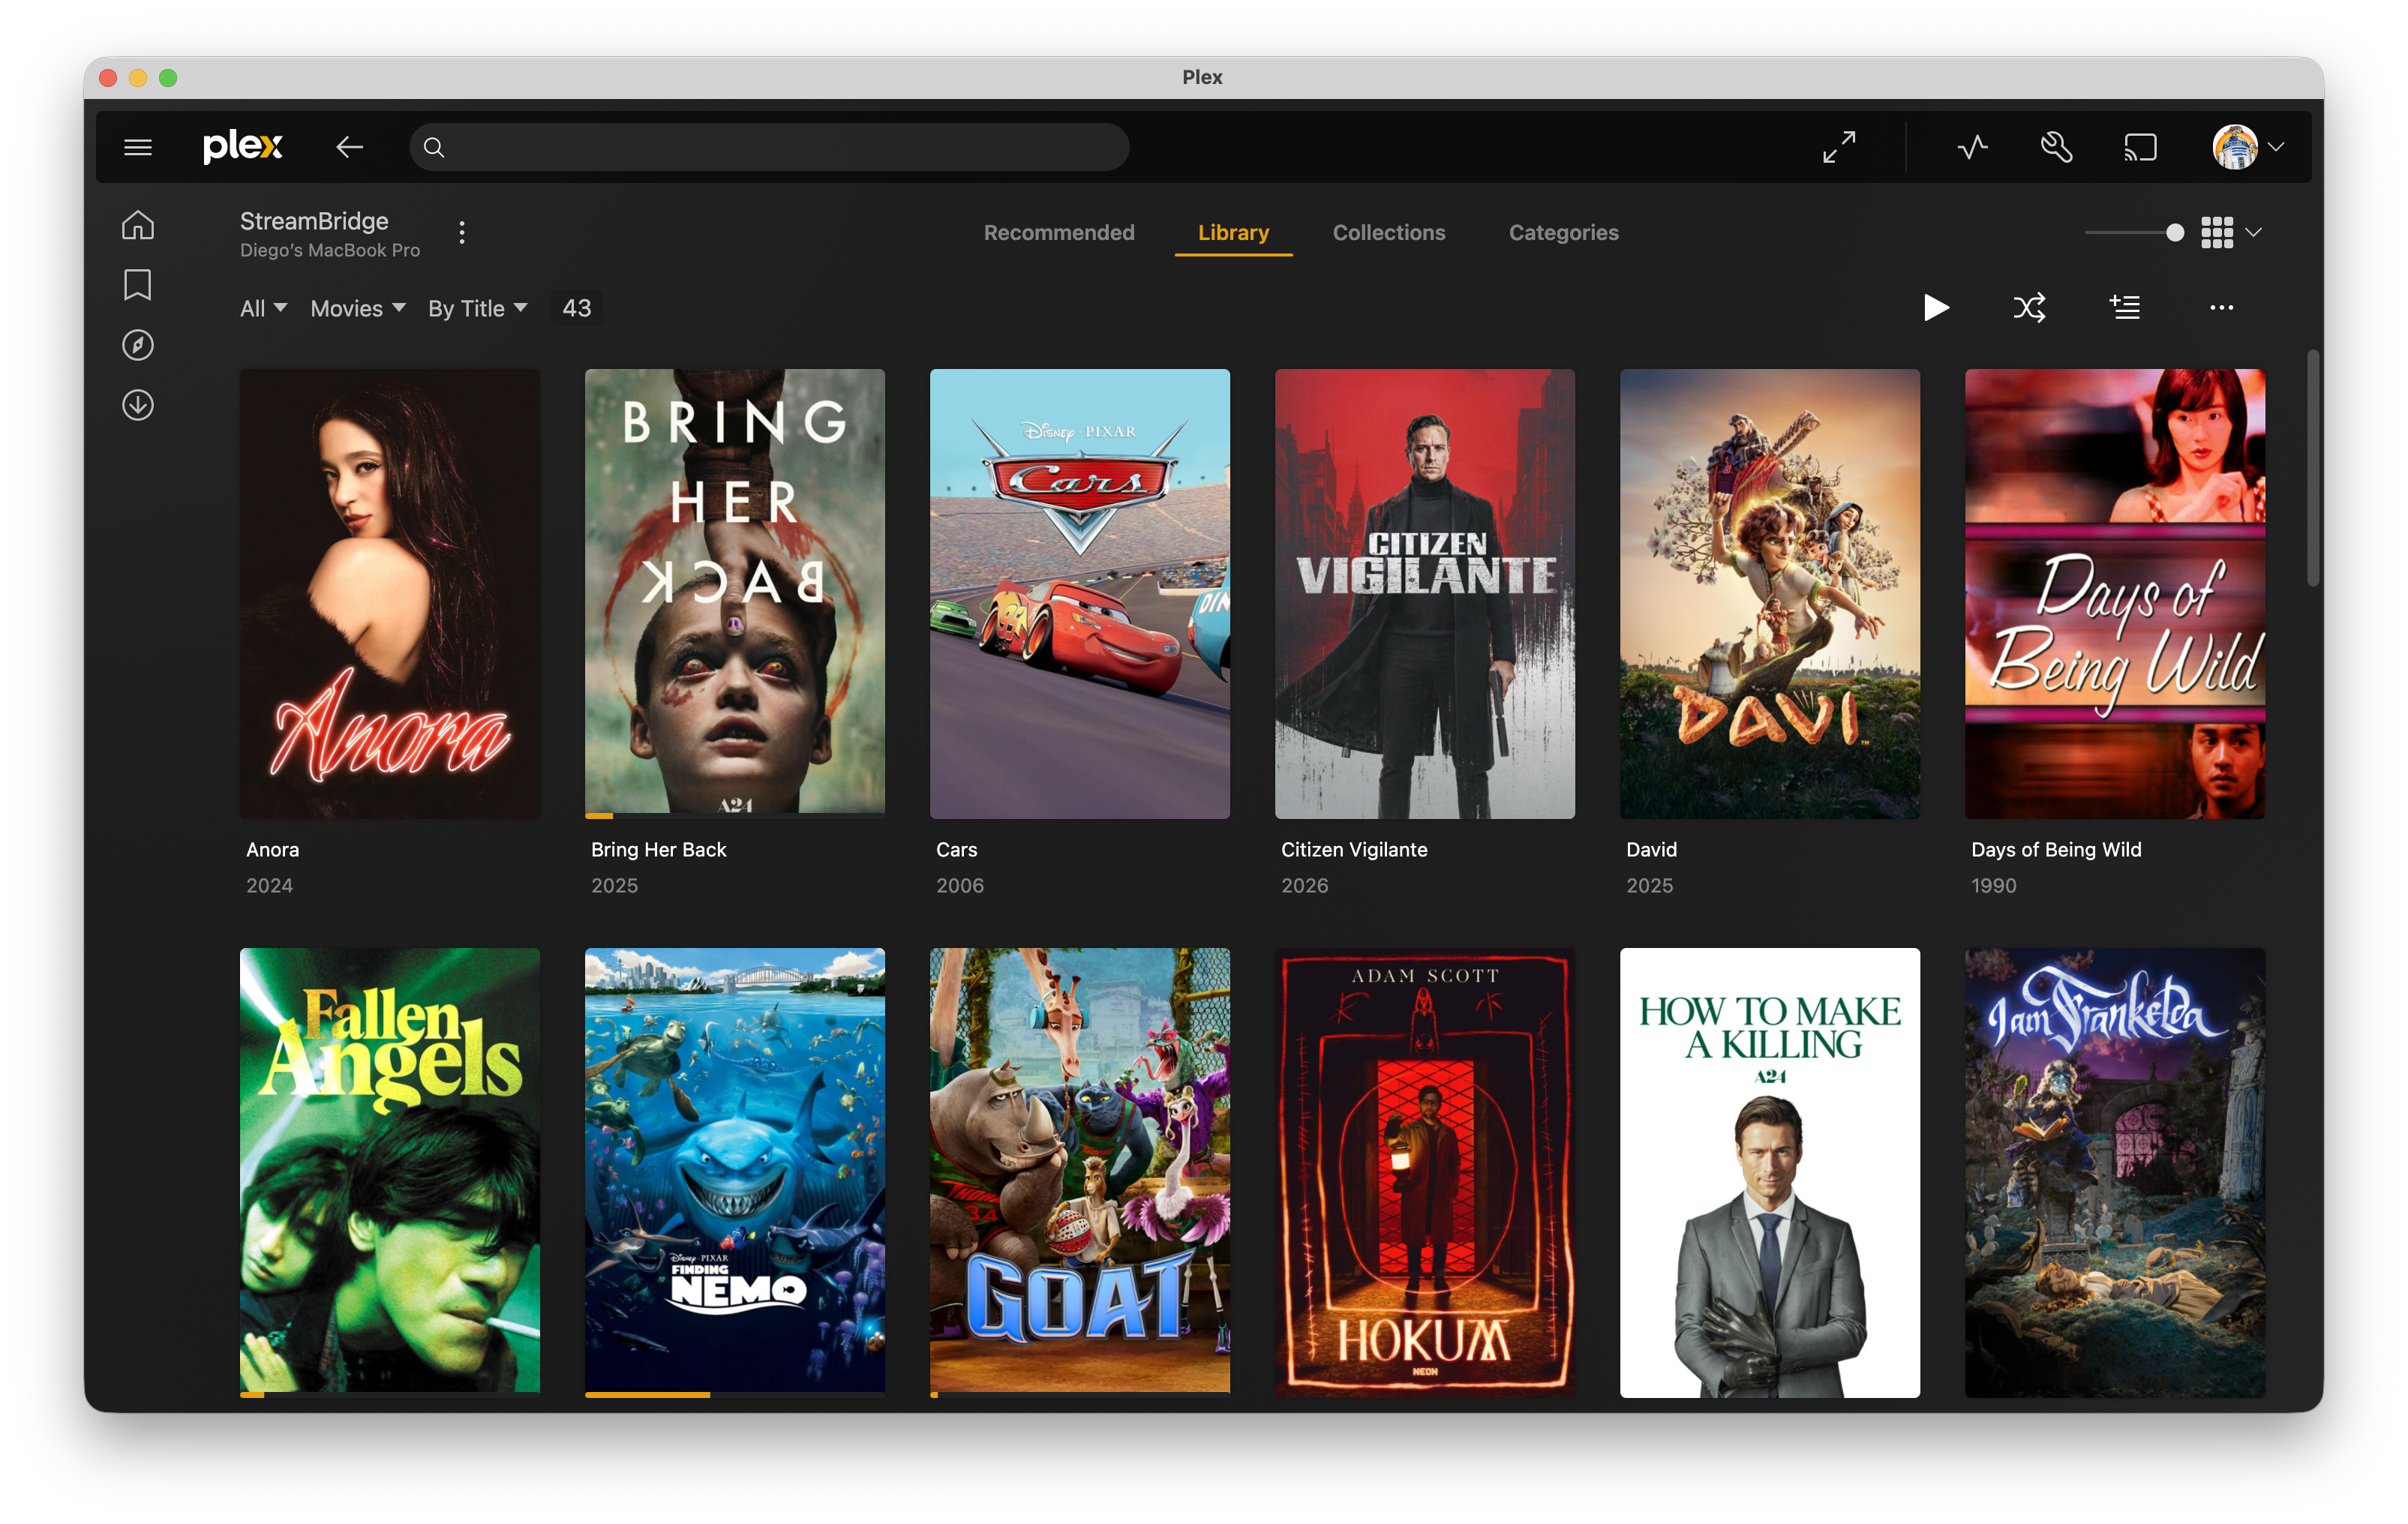Open the How to Make a Killing poster
The height and width of the screenshot is (1524, 2408).
(1769, 1172)
